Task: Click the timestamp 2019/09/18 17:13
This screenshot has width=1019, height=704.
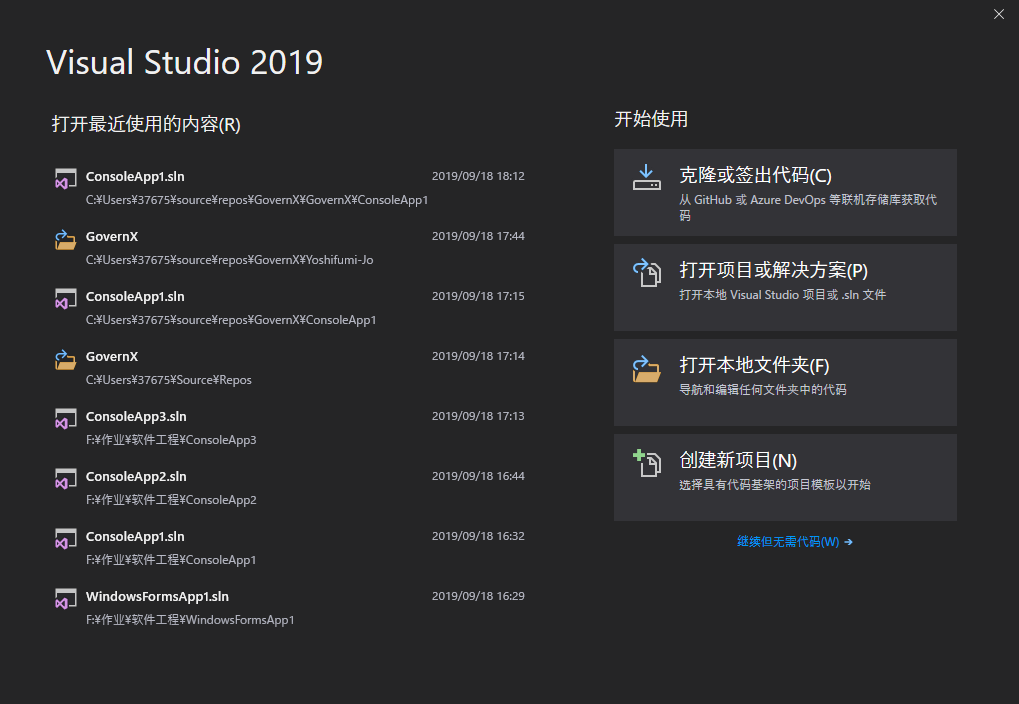Action: coord(478,416)
